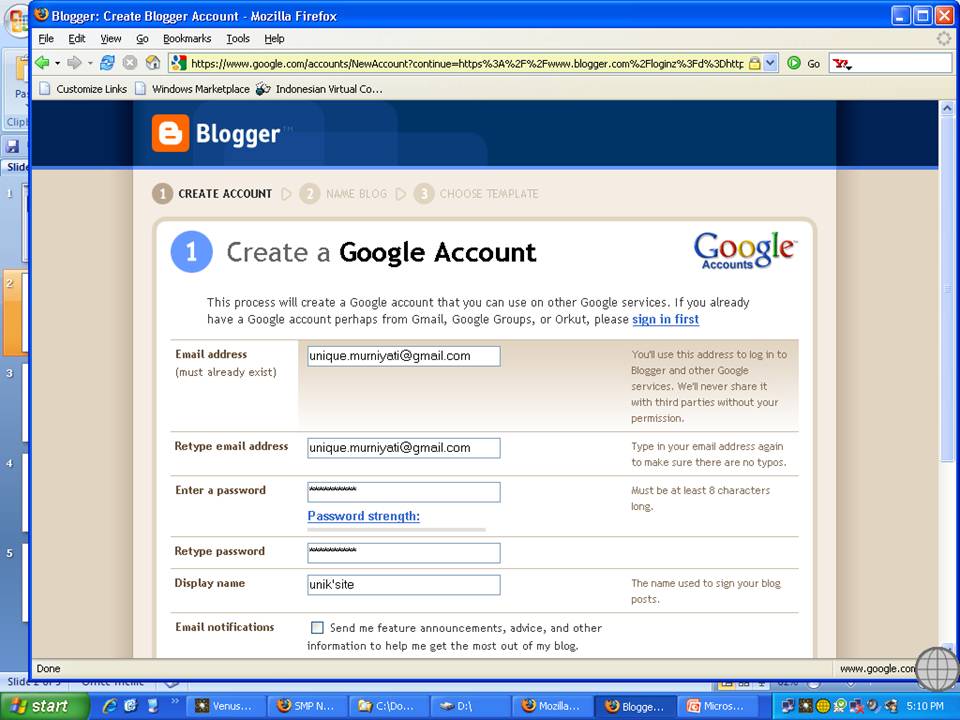Go back with the green arrow
The height and width of the screenshot is (720, 960).
tap(42, 62)
